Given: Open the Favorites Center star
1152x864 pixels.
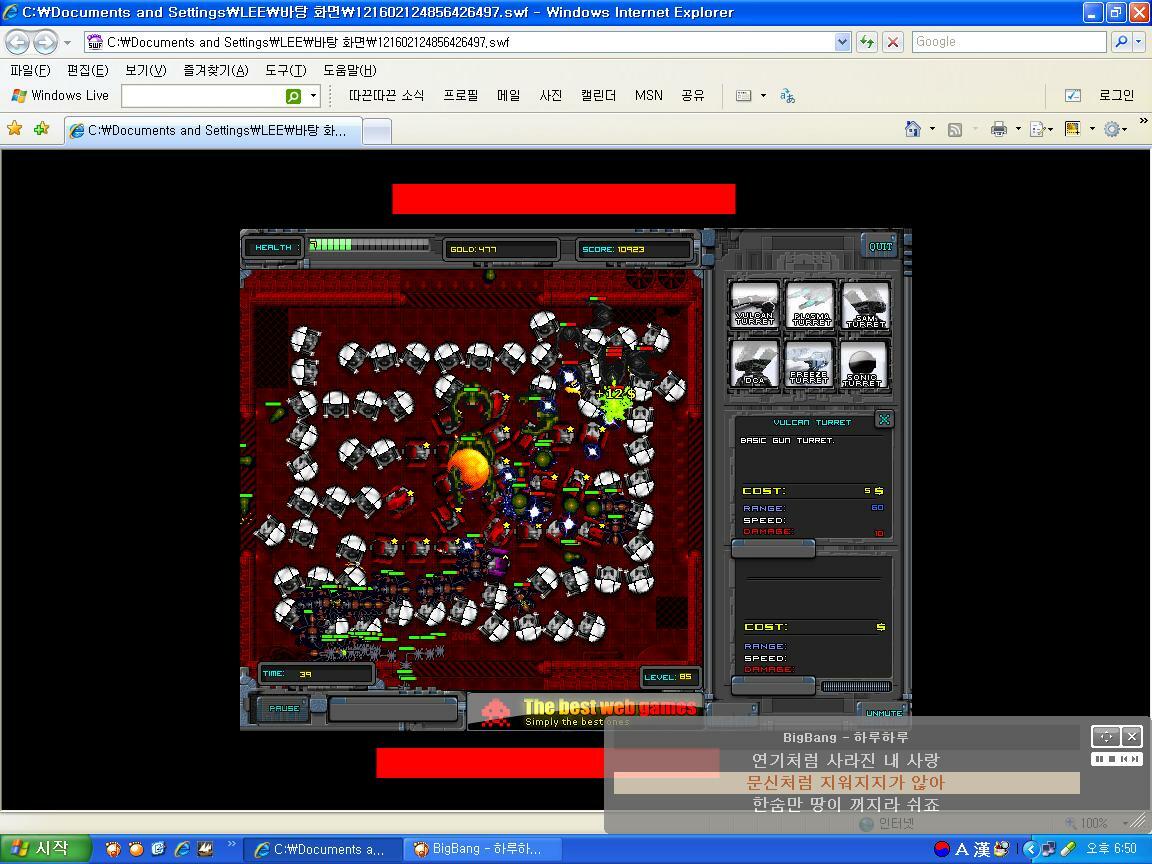Looking at the screenshot, I should tap(15, 129).
